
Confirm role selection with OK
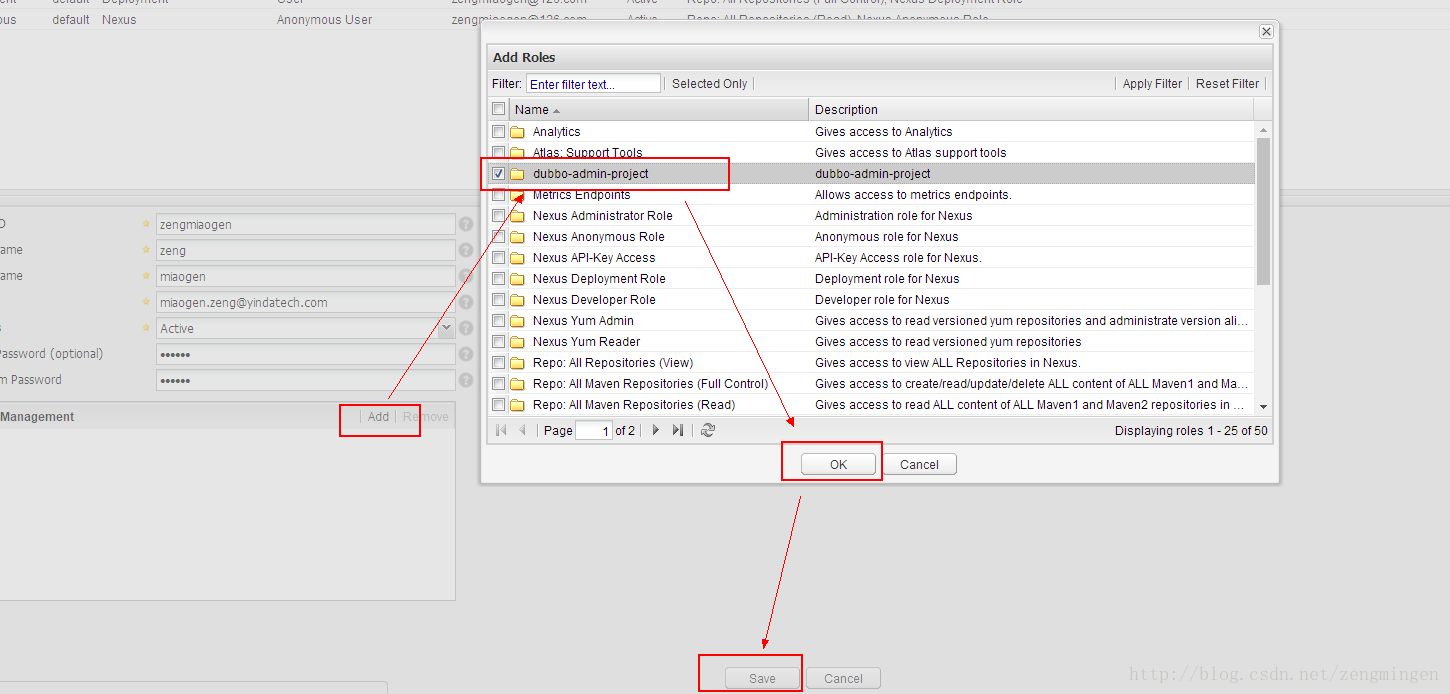coord(838,464)
